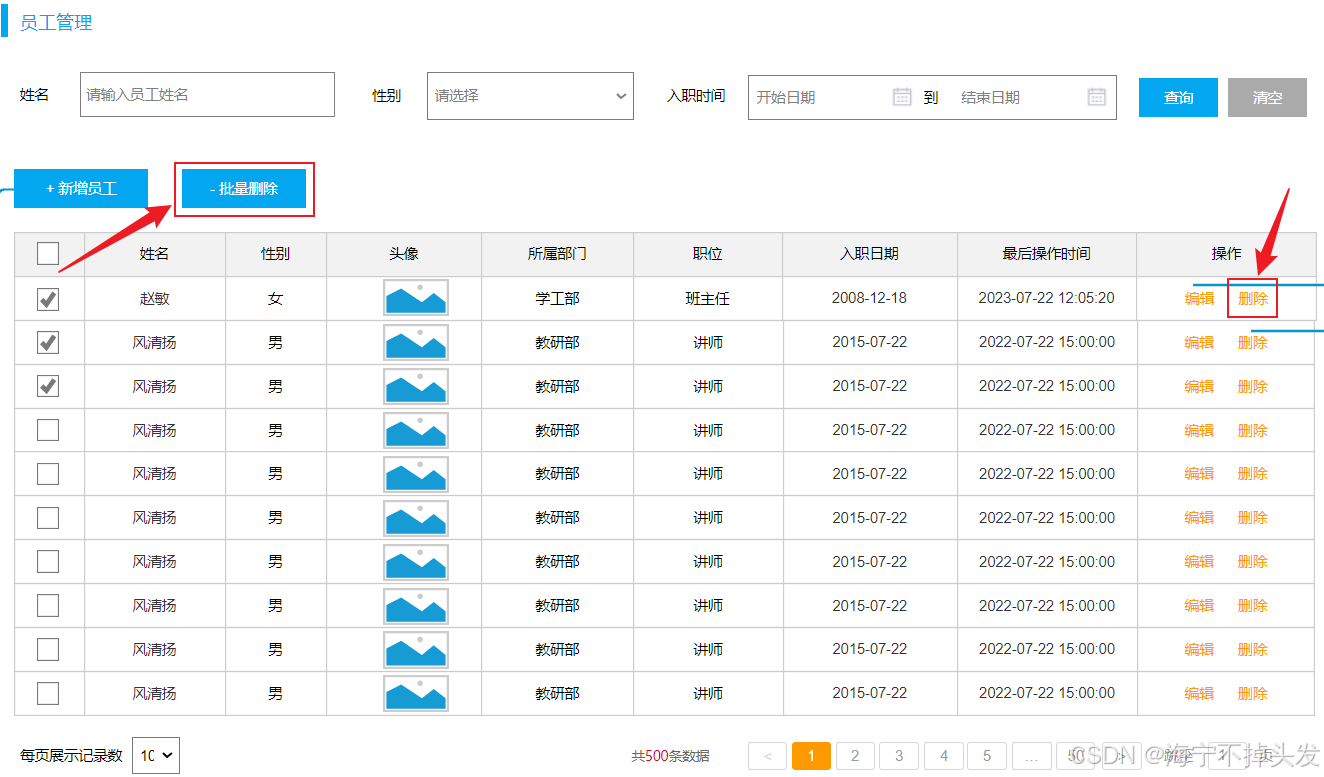
Task: Go to previous page arrow in pagination
Action: (x=767, y=756)
